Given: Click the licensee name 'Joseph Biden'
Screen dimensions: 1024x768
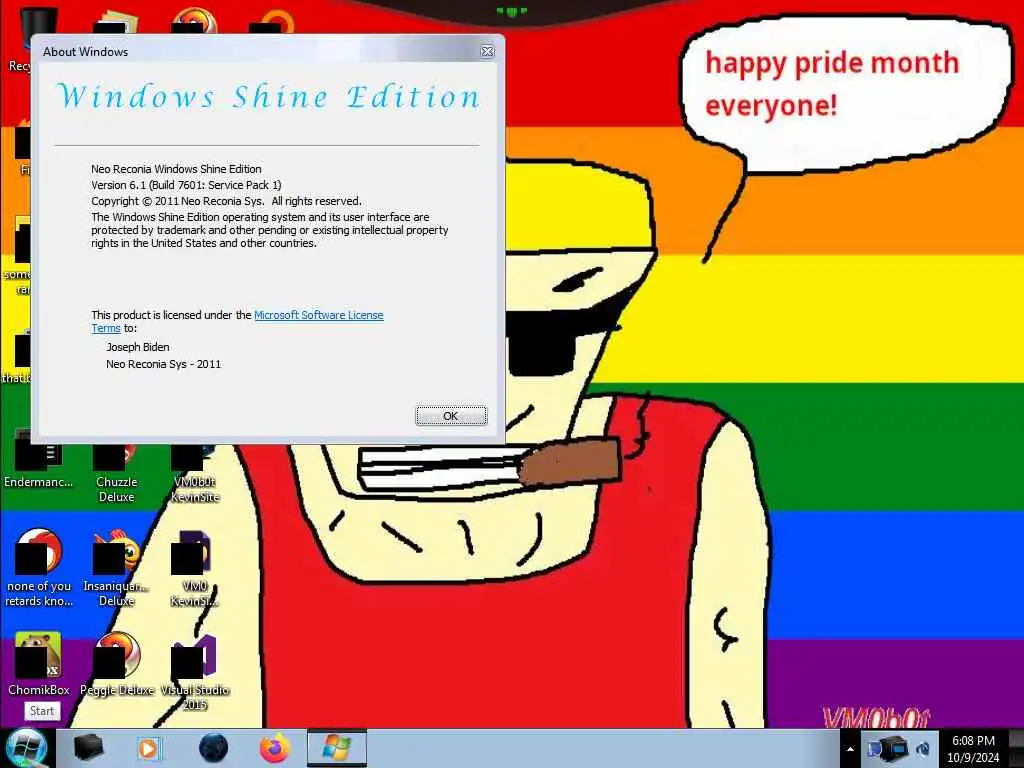Looking at the screenshot, I should click(x=138, y=347).
